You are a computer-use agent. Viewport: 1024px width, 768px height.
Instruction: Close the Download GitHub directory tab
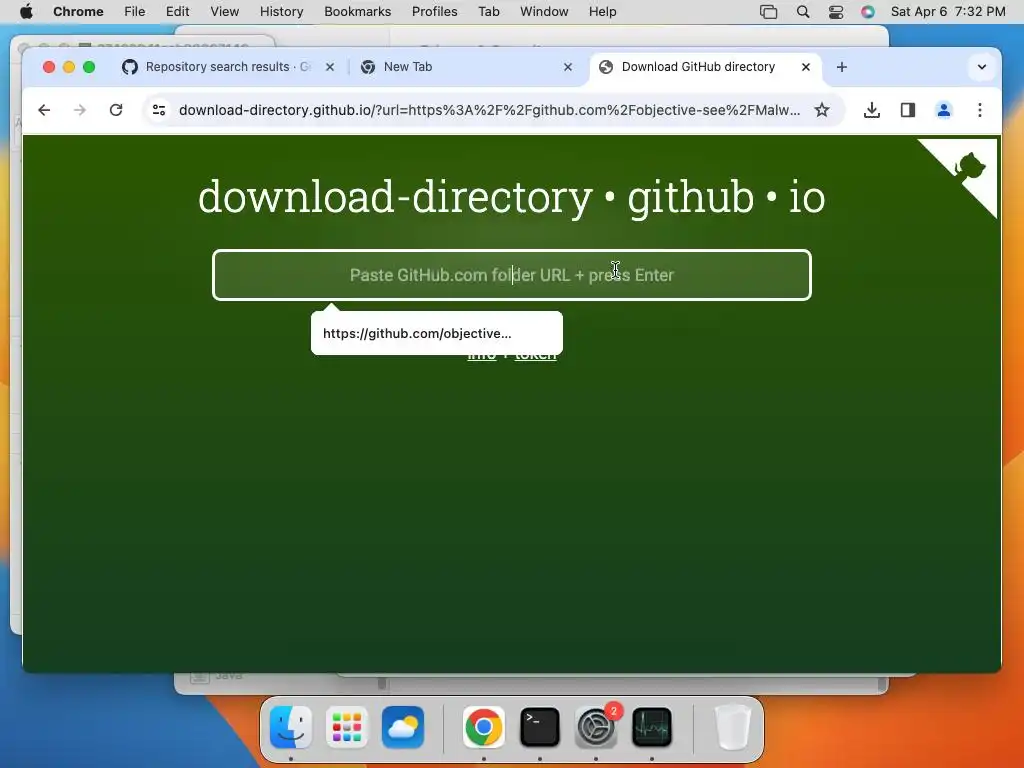tap(806, 67)
